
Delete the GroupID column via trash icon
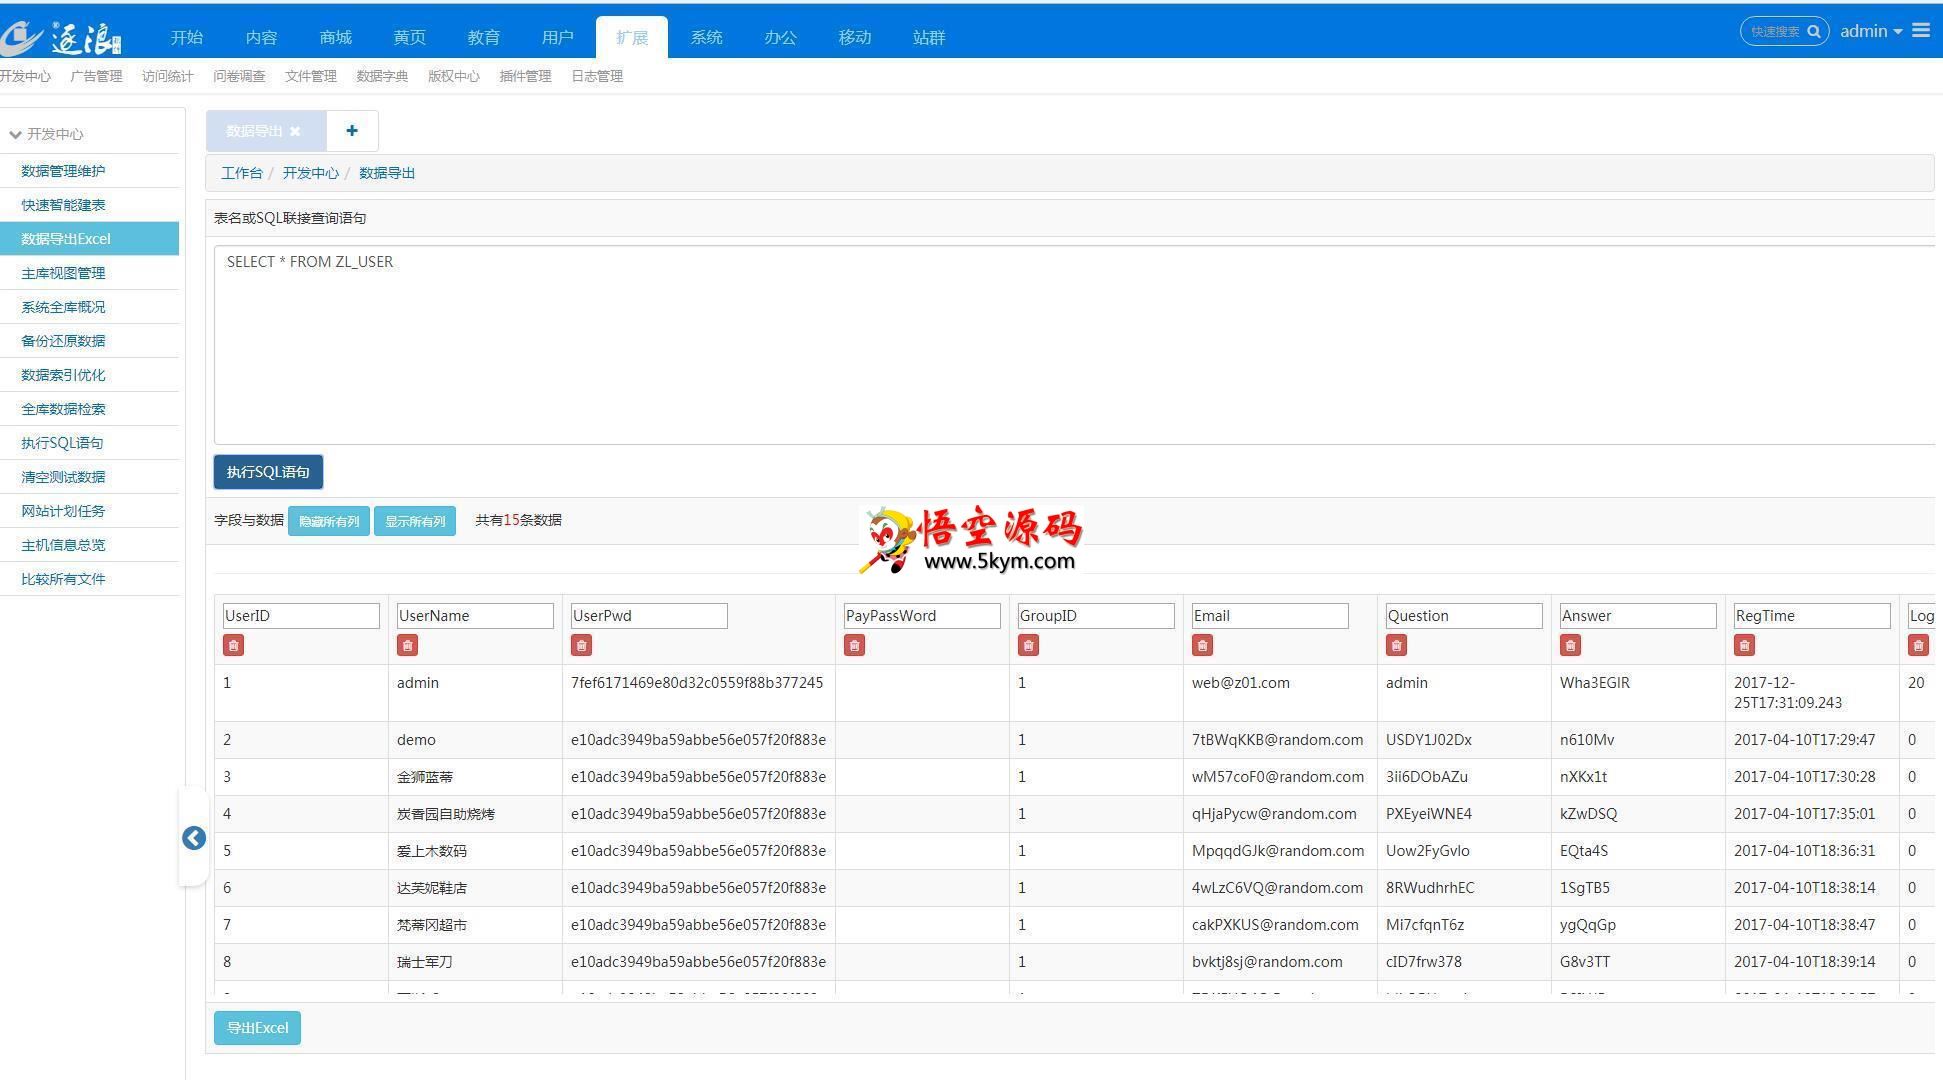pyautogui.click(x=1028, y=646)
